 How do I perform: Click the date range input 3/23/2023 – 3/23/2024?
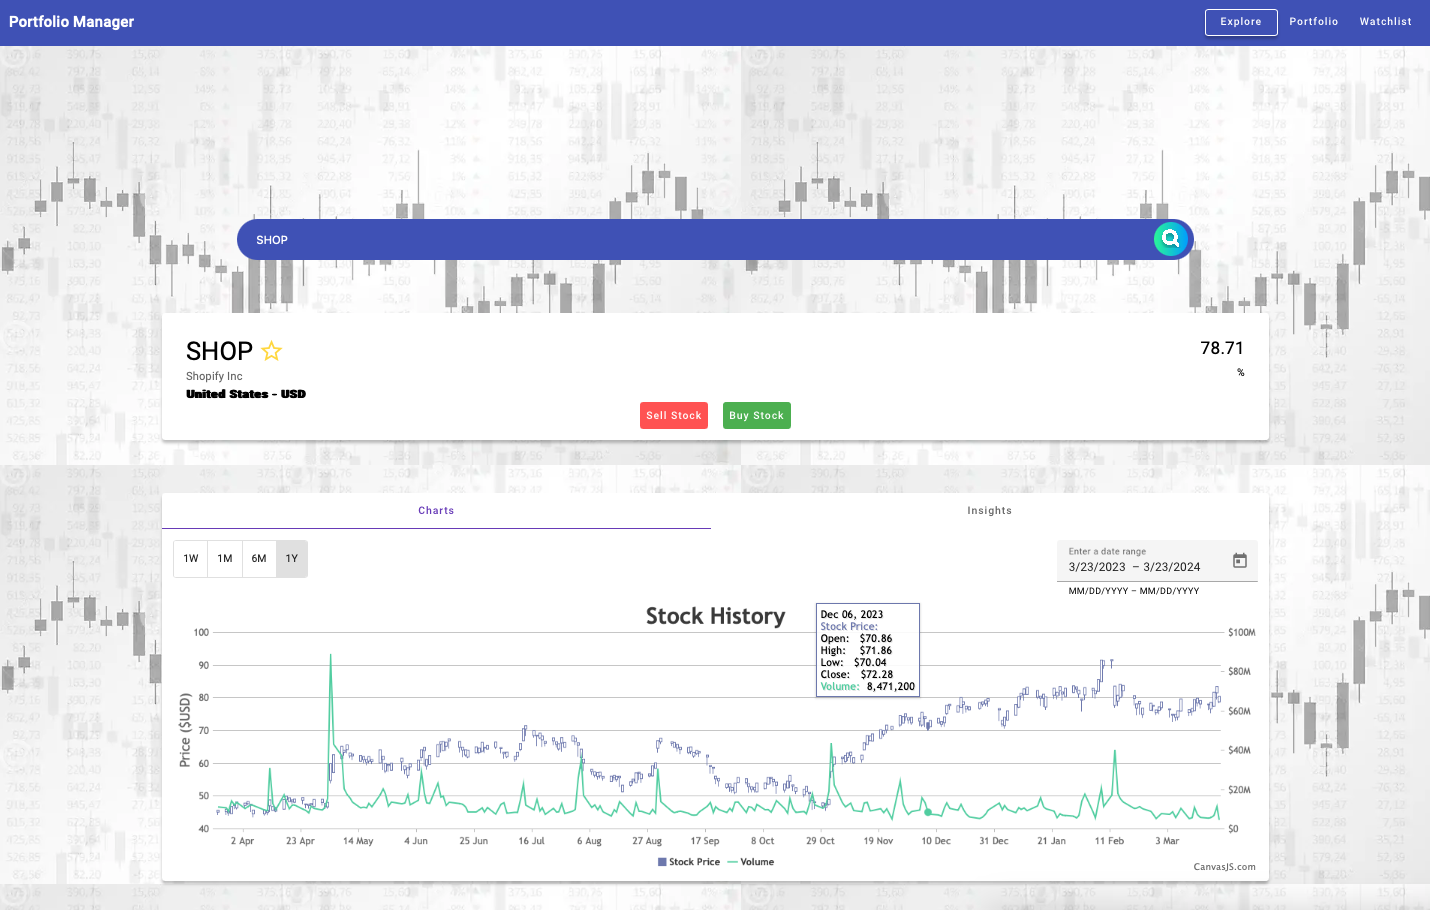pos(1135,567)
